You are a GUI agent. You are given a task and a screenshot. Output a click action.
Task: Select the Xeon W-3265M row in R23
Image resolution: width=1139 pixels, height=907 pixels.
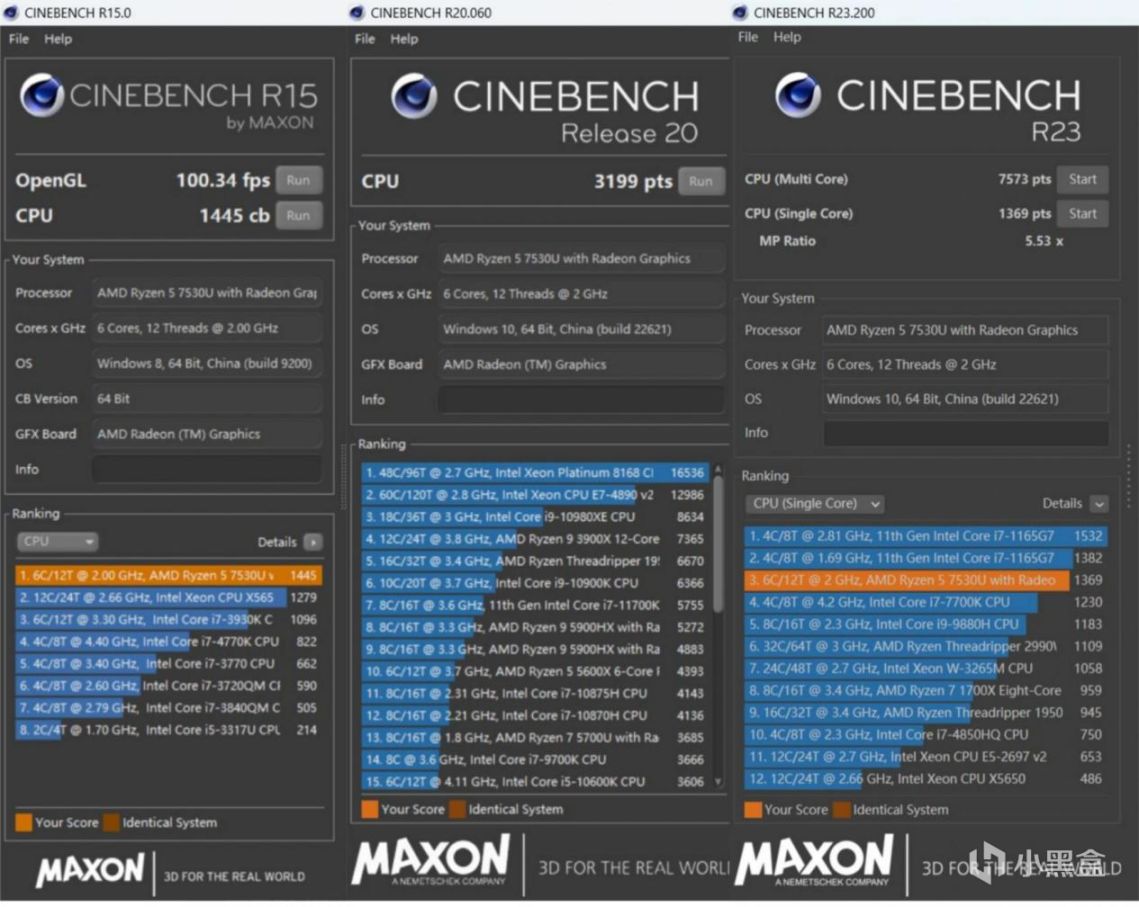(x=925, y=668)
